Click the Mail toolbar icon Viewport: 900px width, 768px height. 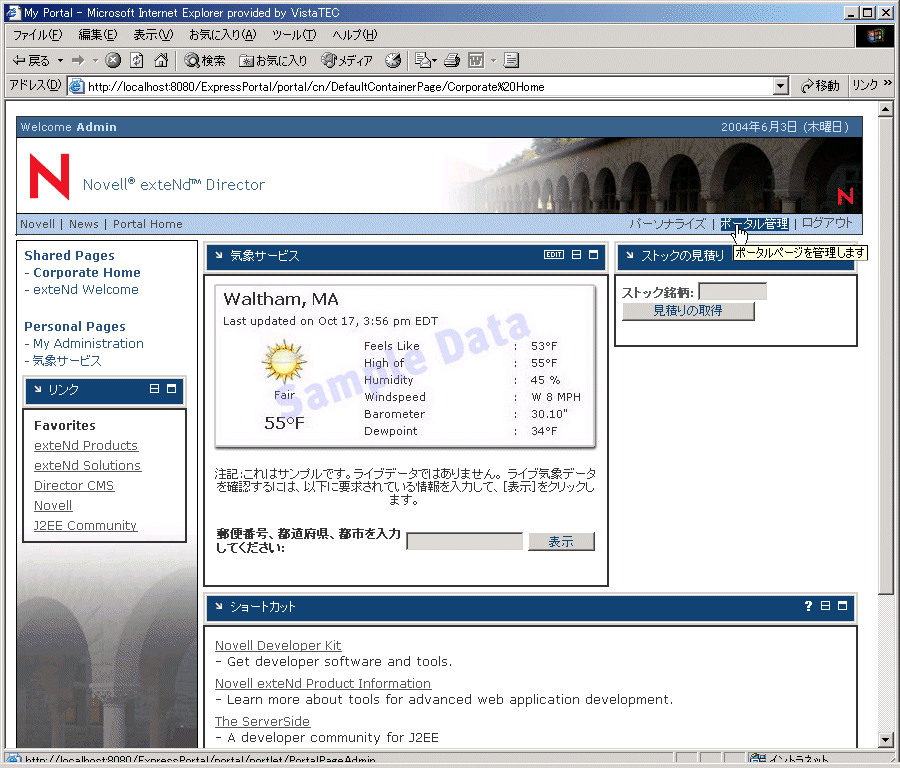pyautogui.click(x=425, y=60)
